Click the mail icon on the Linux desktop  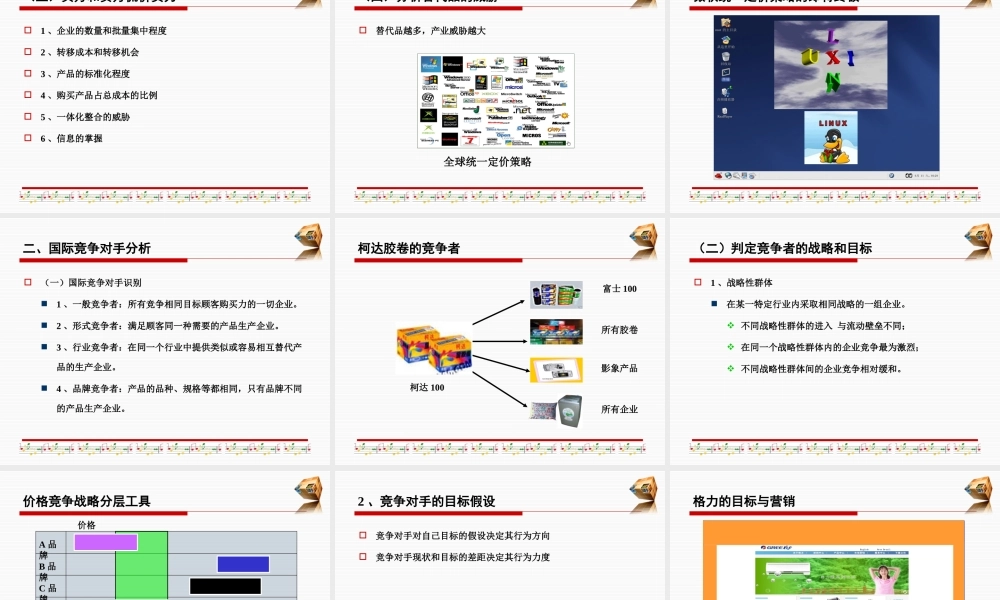coord(725,73)
